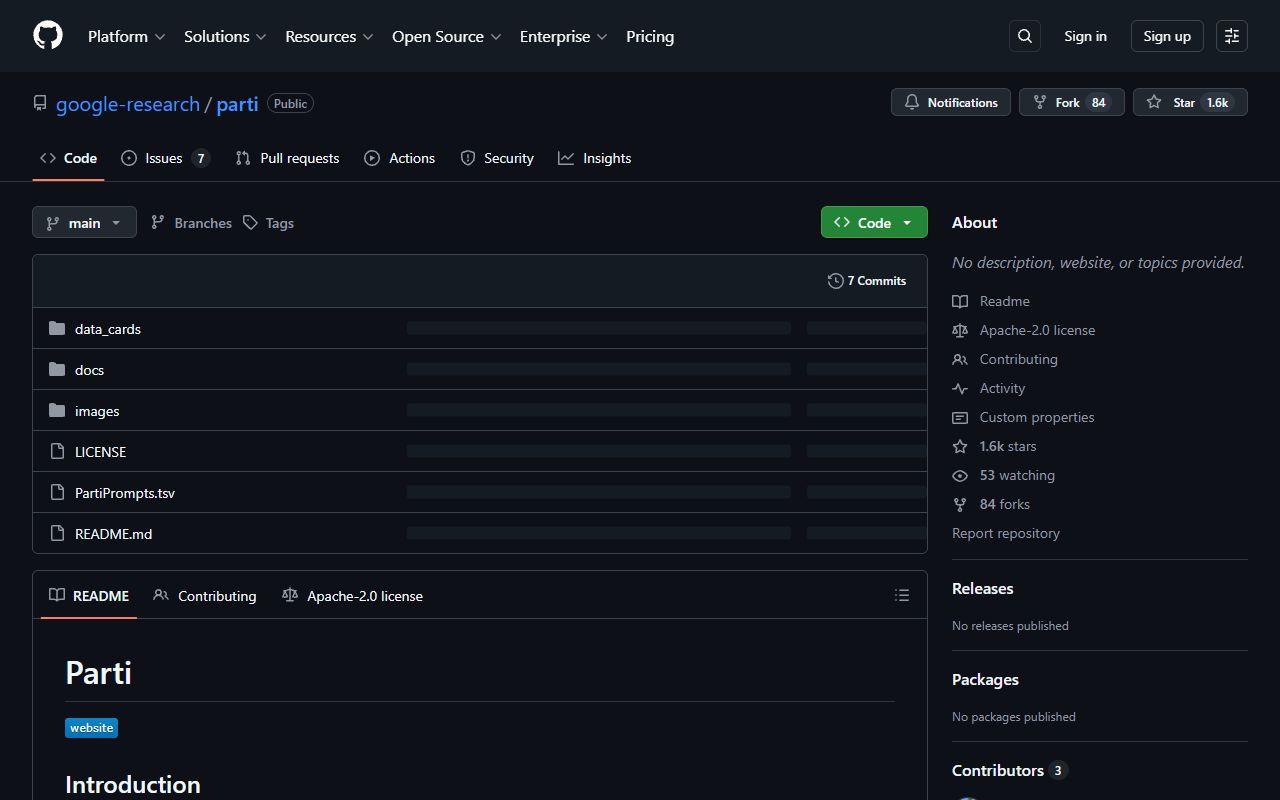Toggle the README outline list view

coord(901,594)
